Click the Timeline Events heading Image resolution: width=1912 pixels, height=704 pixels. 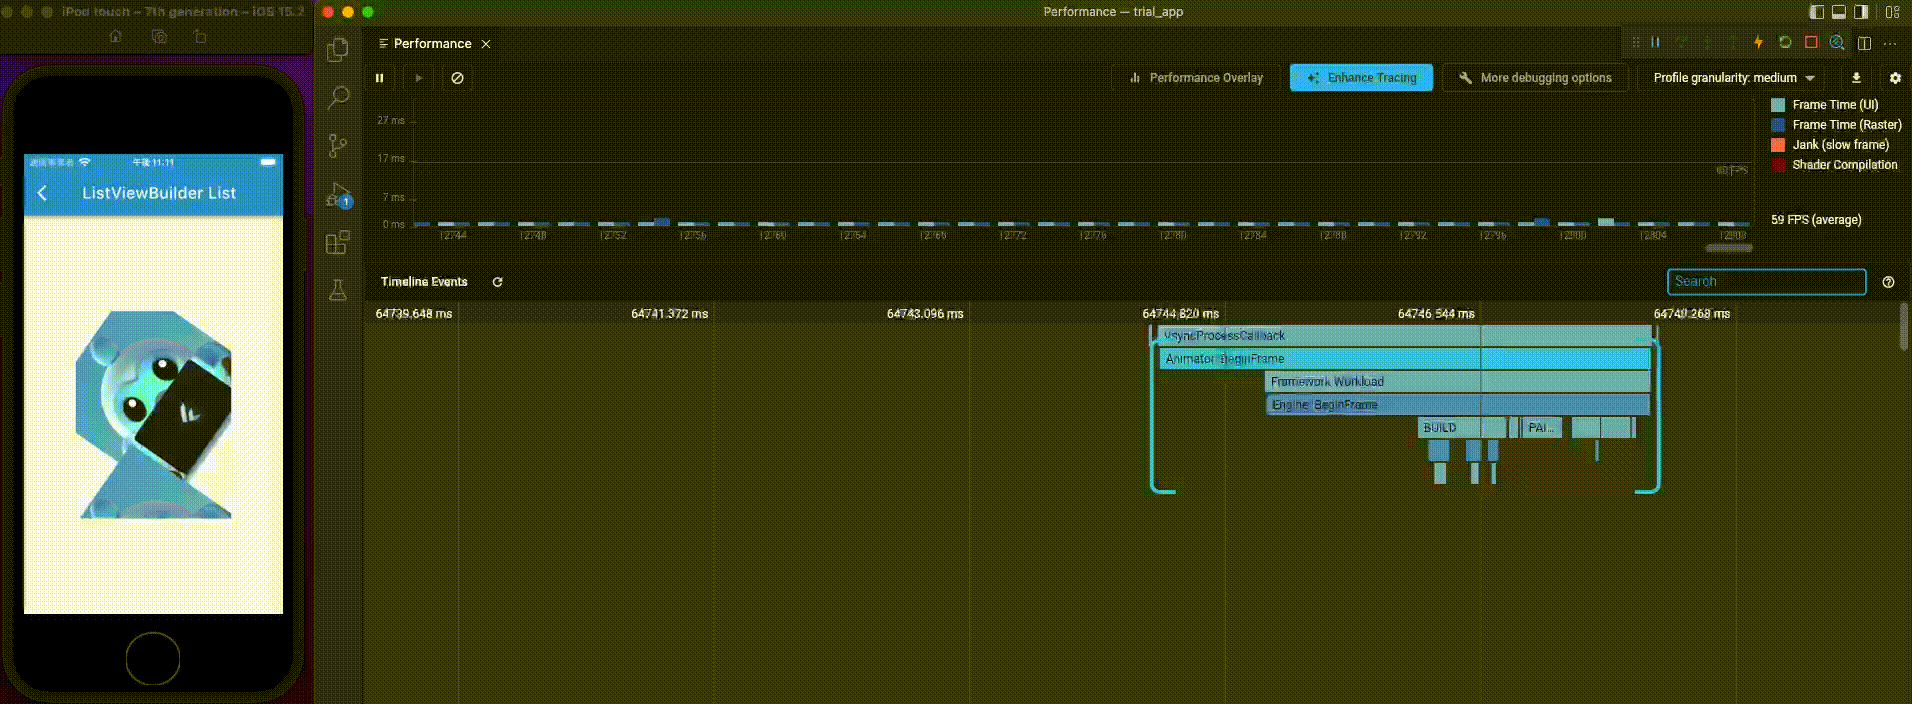424,282
